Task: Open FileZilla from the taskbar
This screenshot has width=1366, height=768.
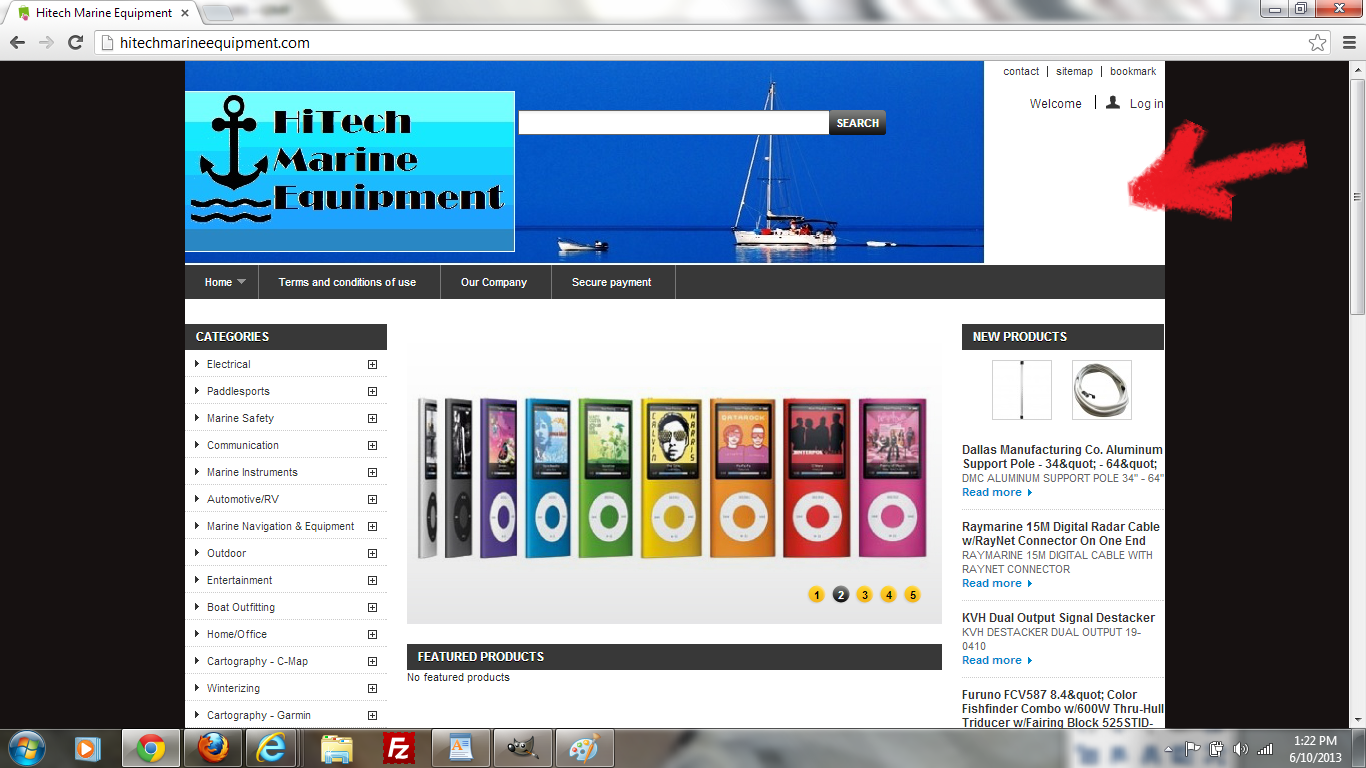Action: click(399, 748)
